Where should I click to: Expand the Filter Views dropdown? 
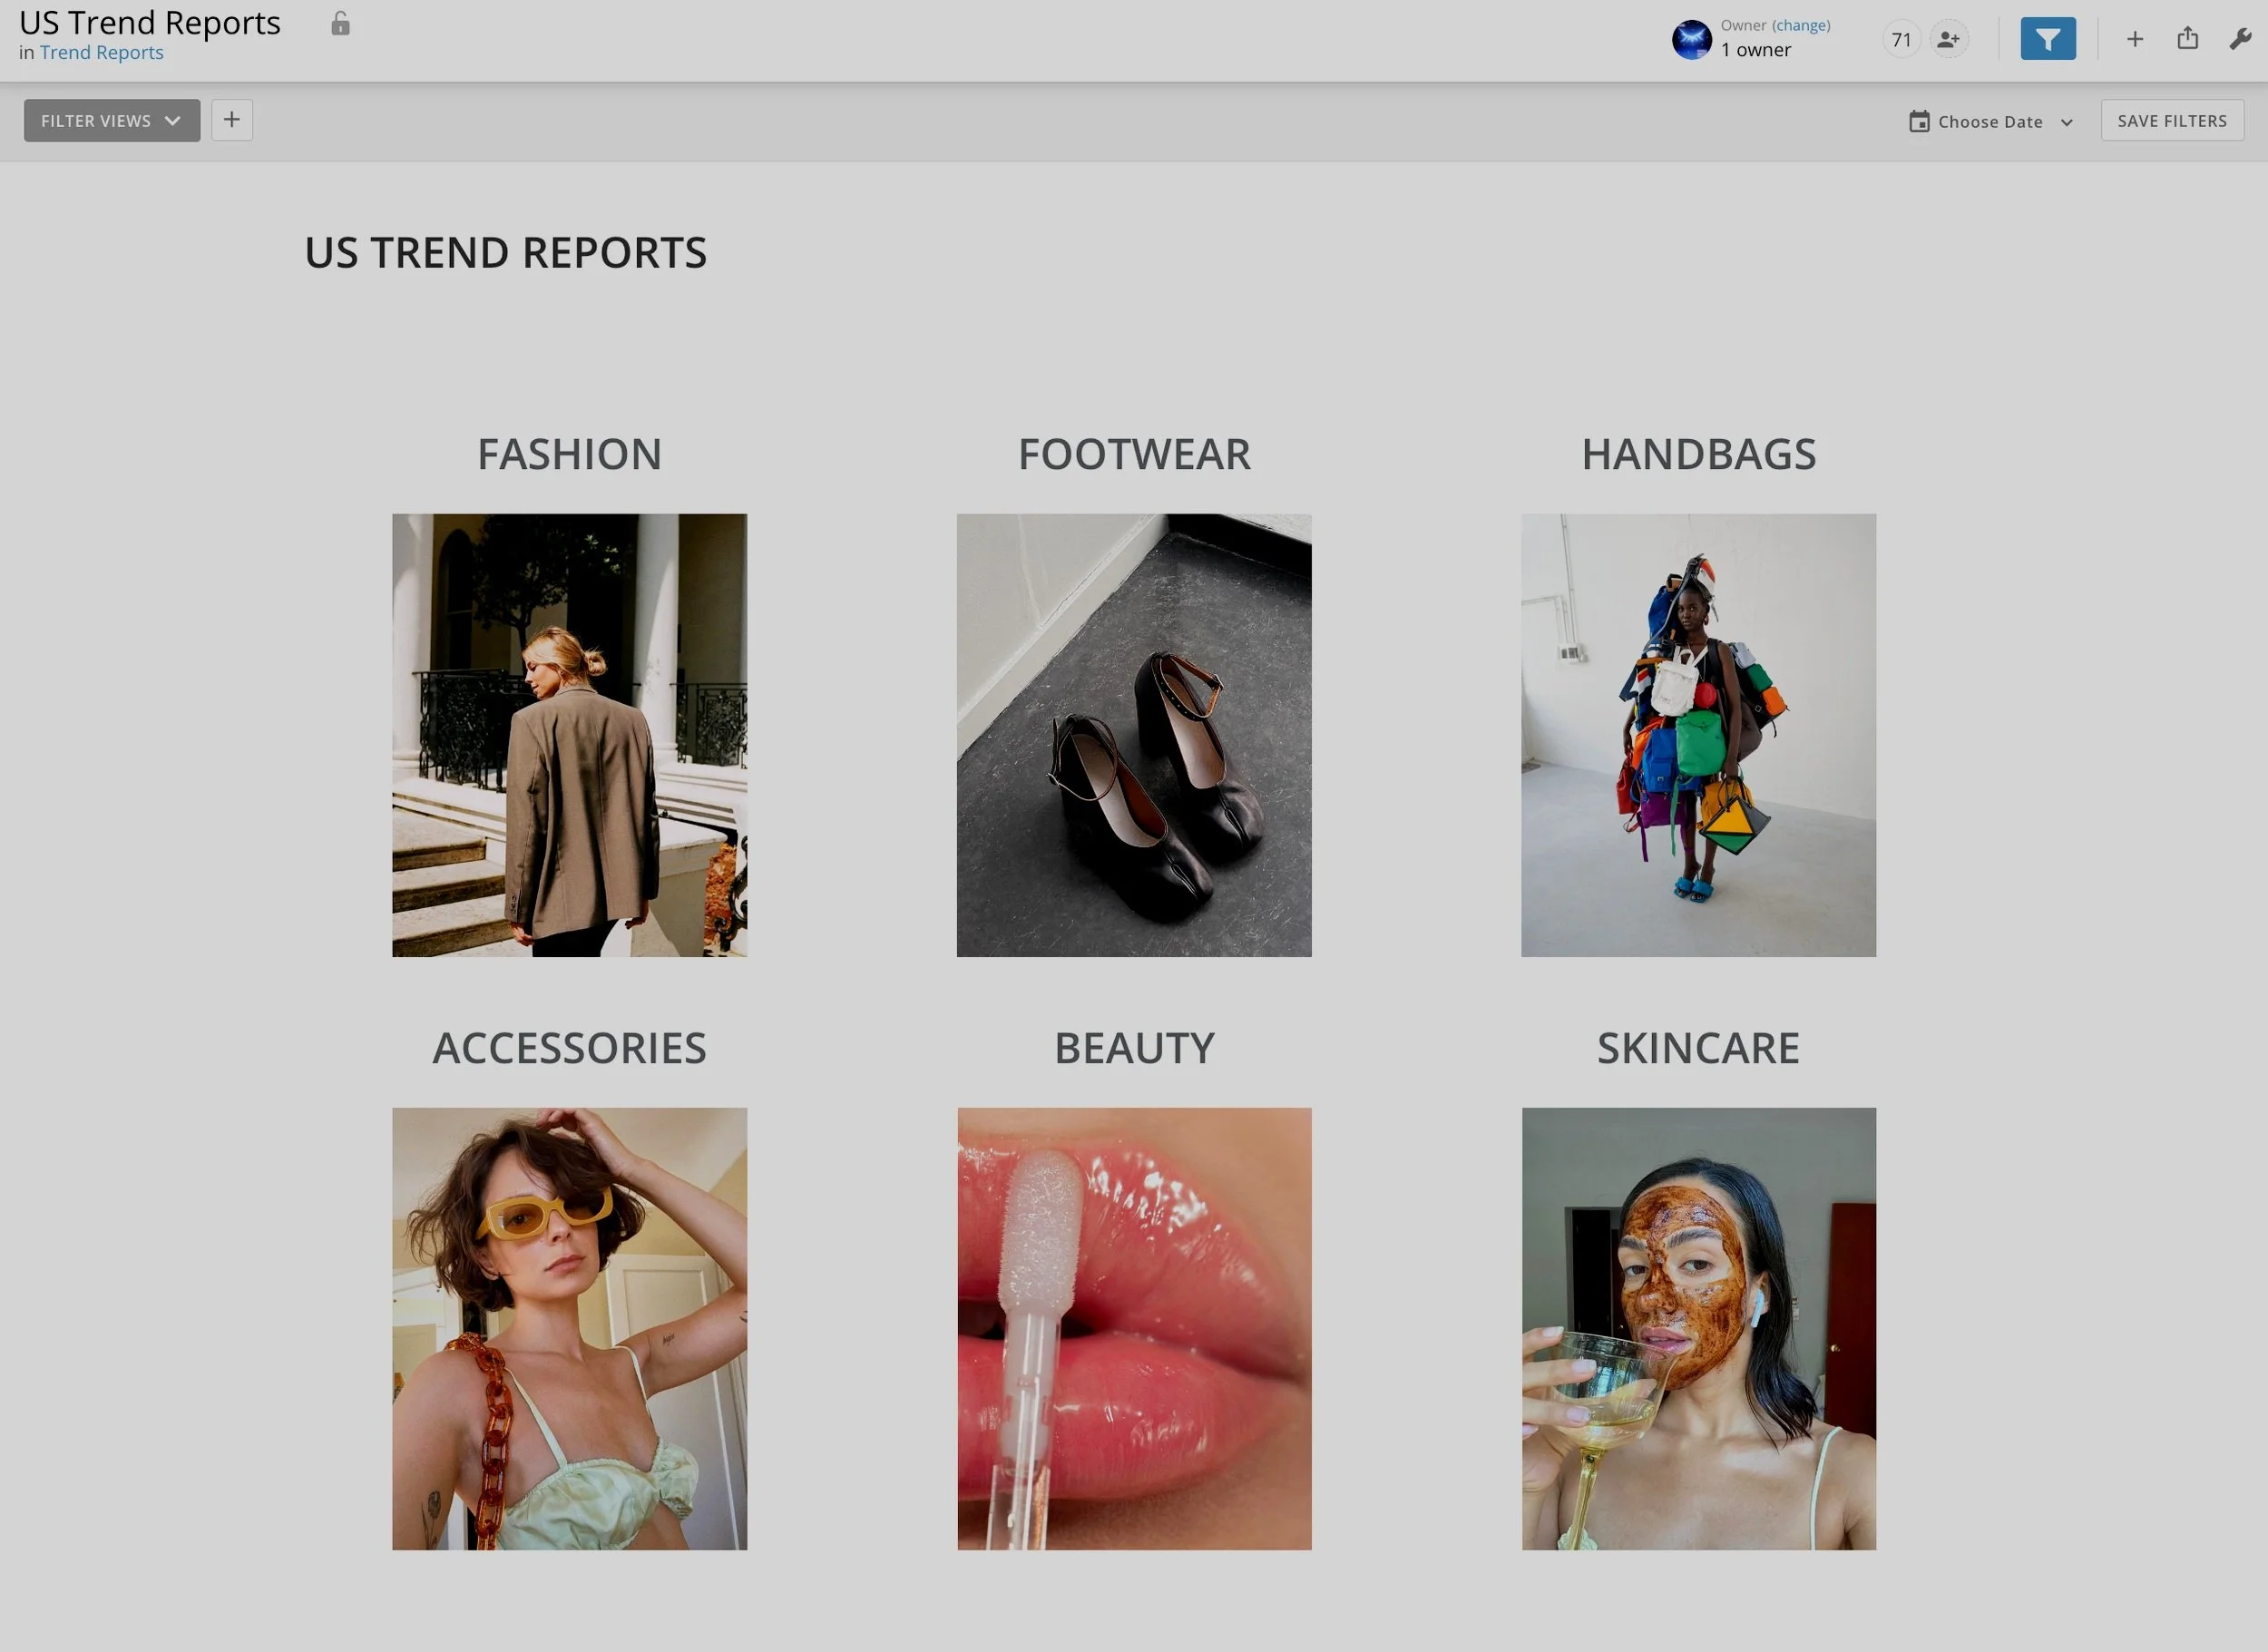112,121
